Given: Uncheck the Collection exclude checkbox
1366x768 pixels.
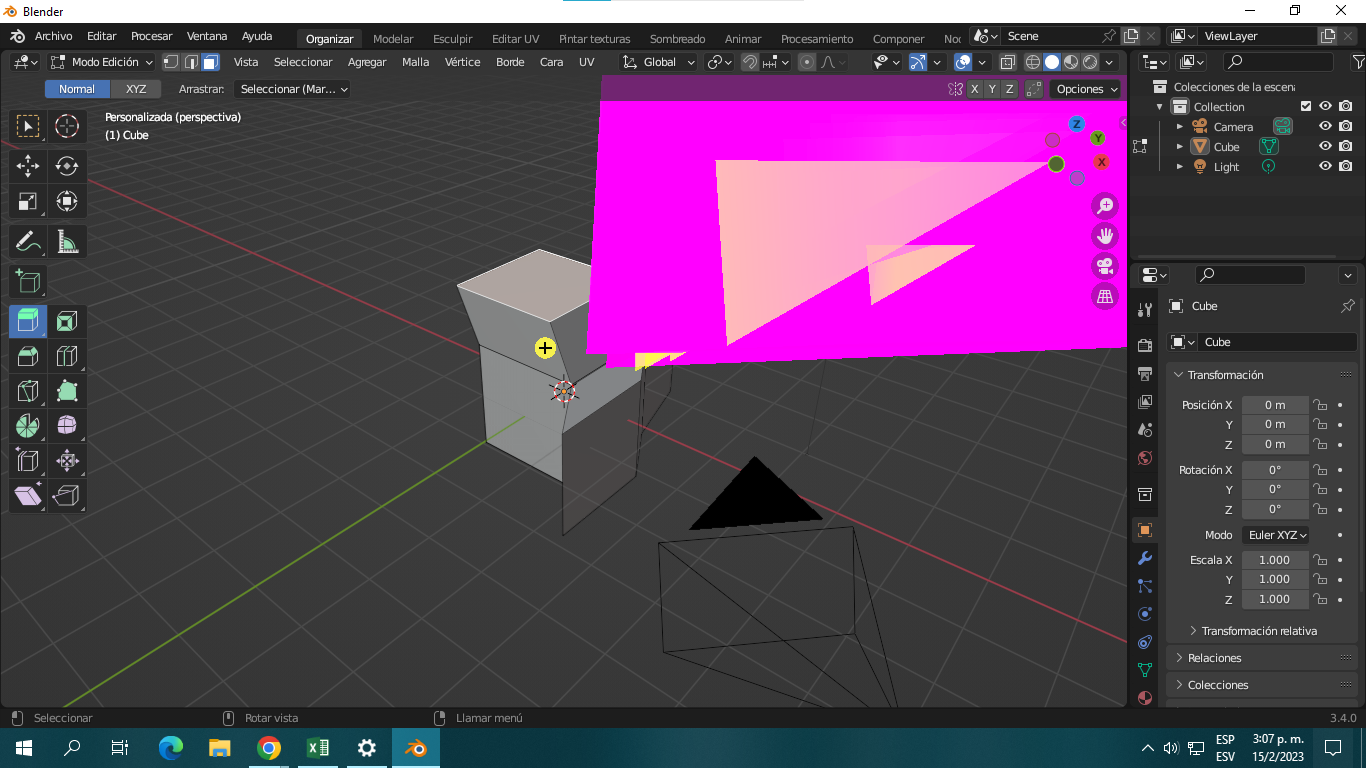Looking at the screenshot, I should point(1305,106).
